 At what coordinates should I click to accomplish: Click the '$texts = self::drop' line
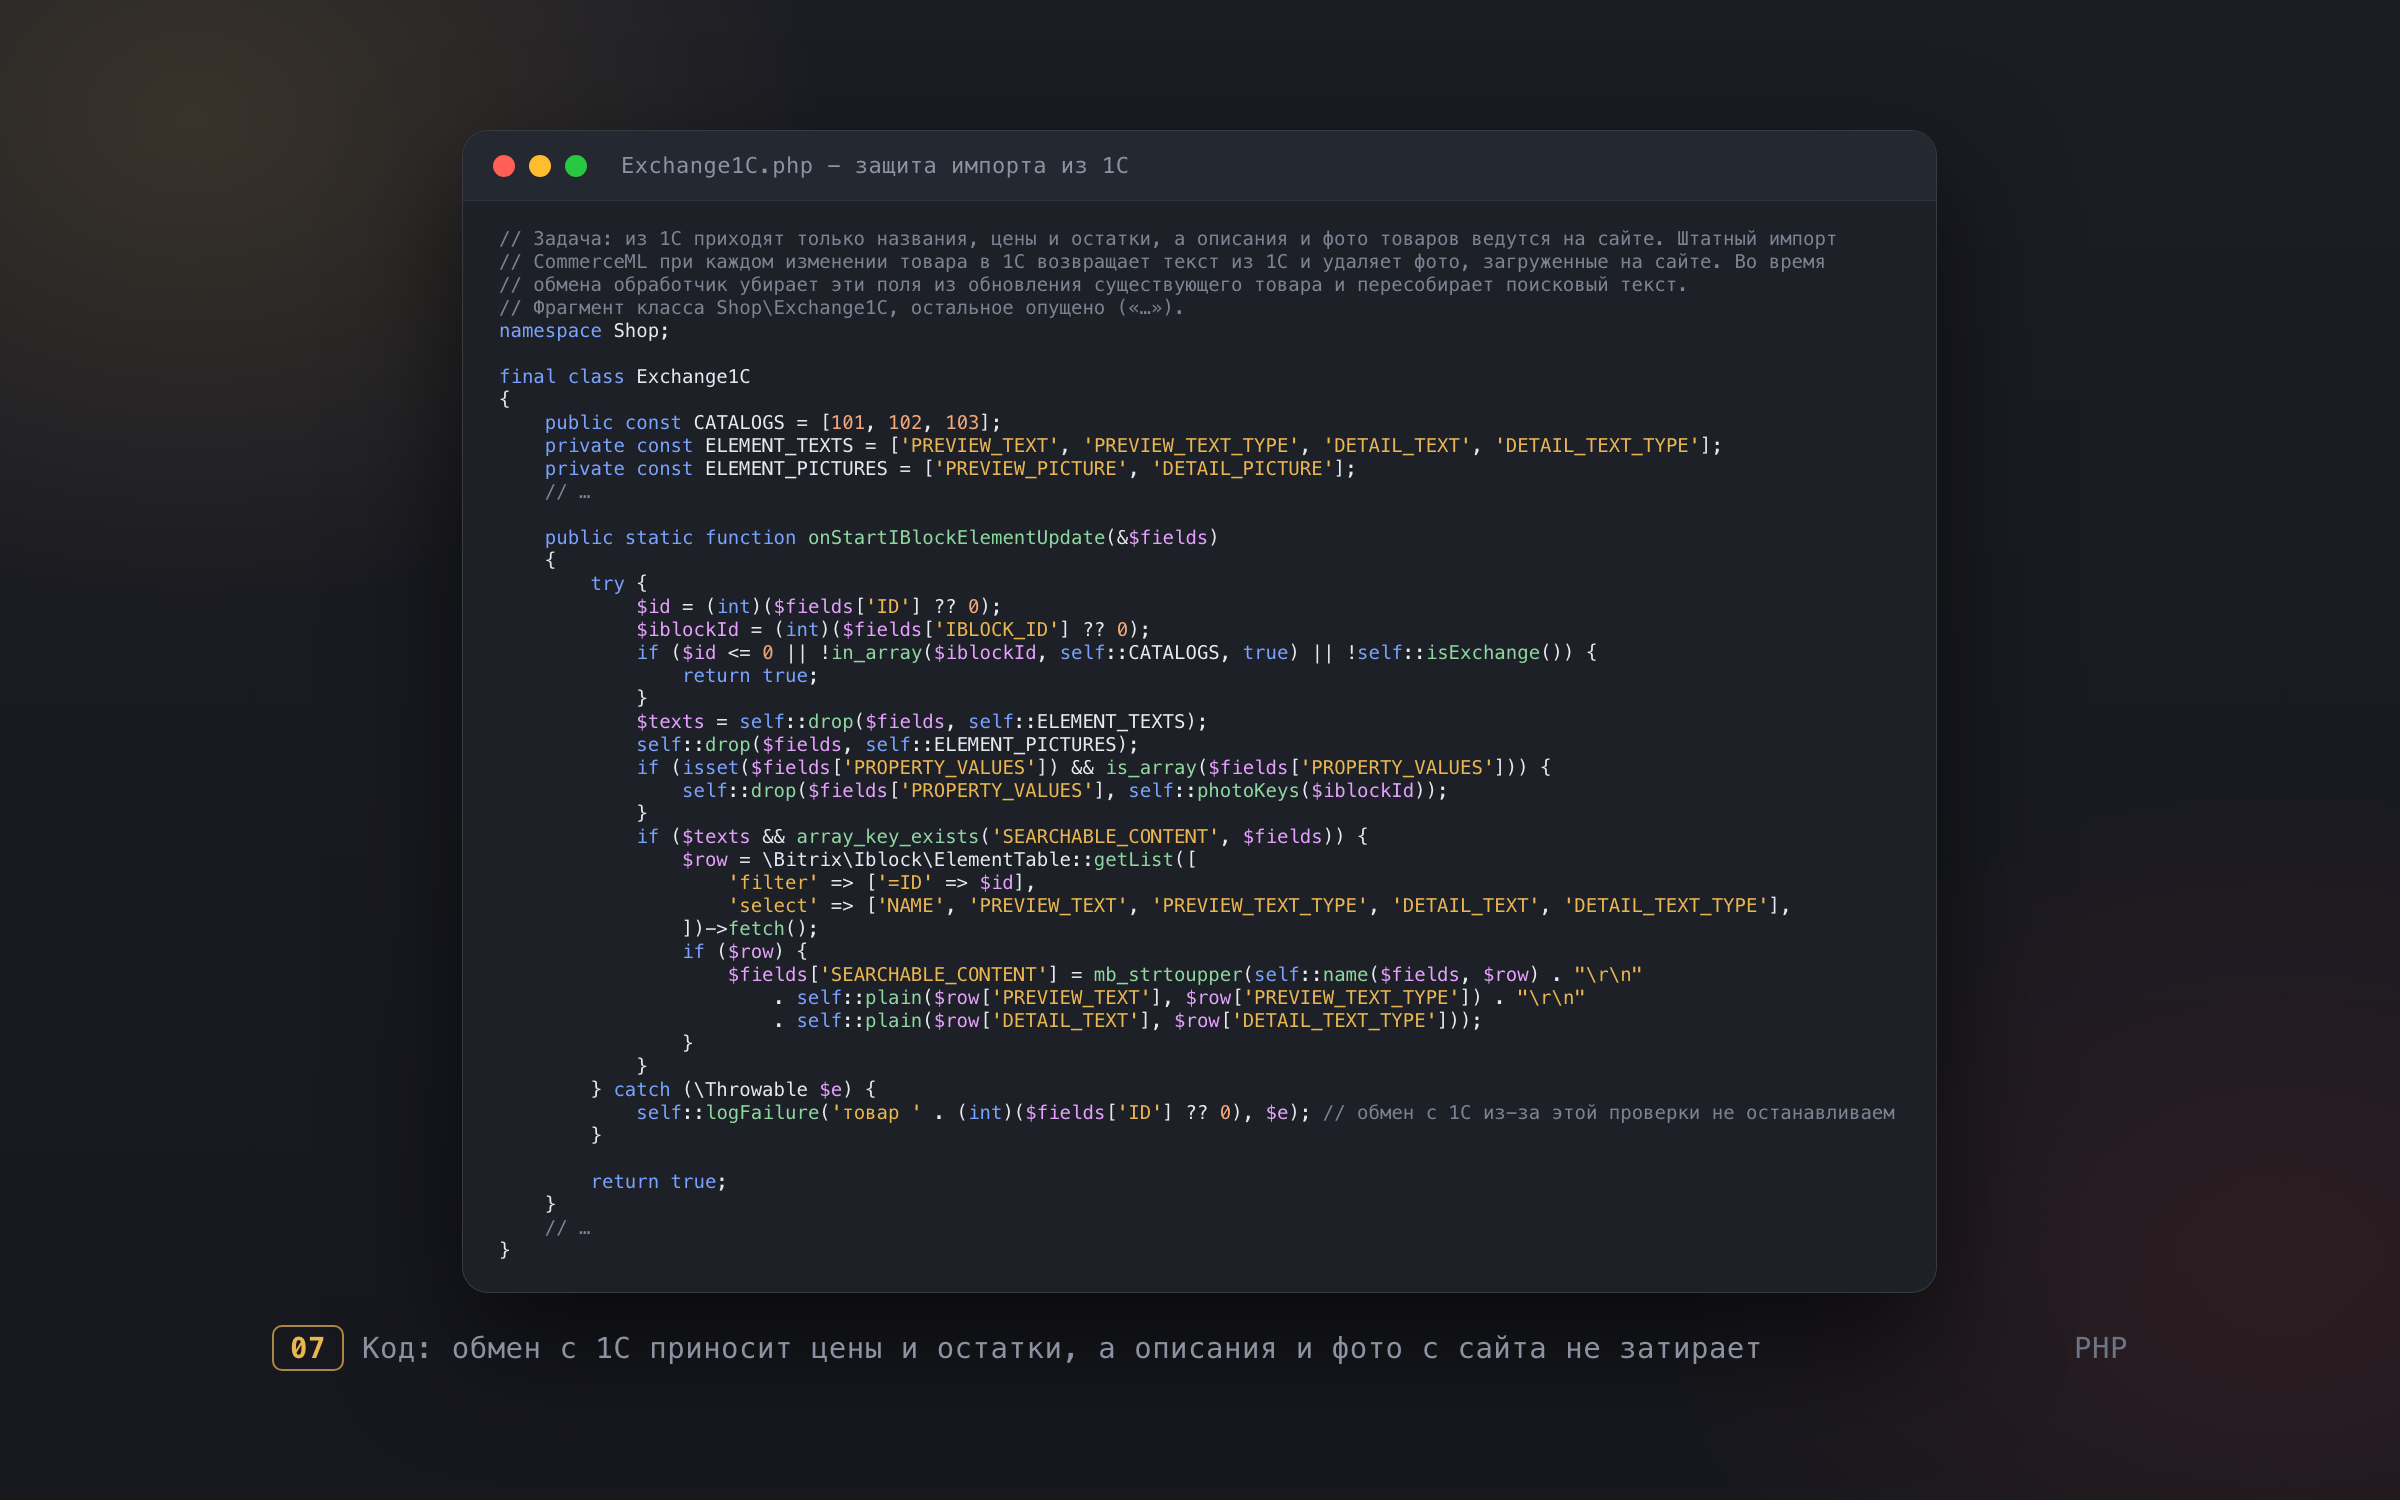(921, 722)
